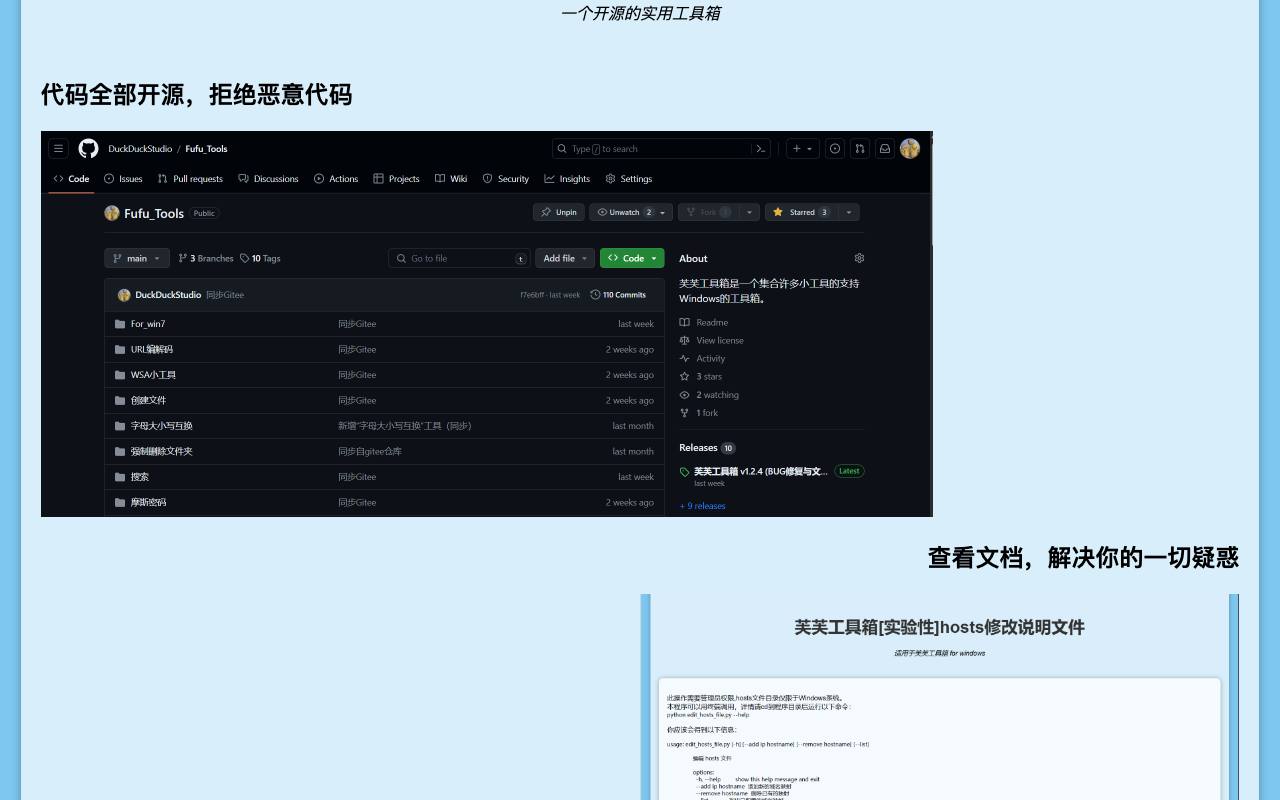
Task: Click the folder icon beside 搜索
Action: point(120,477)
